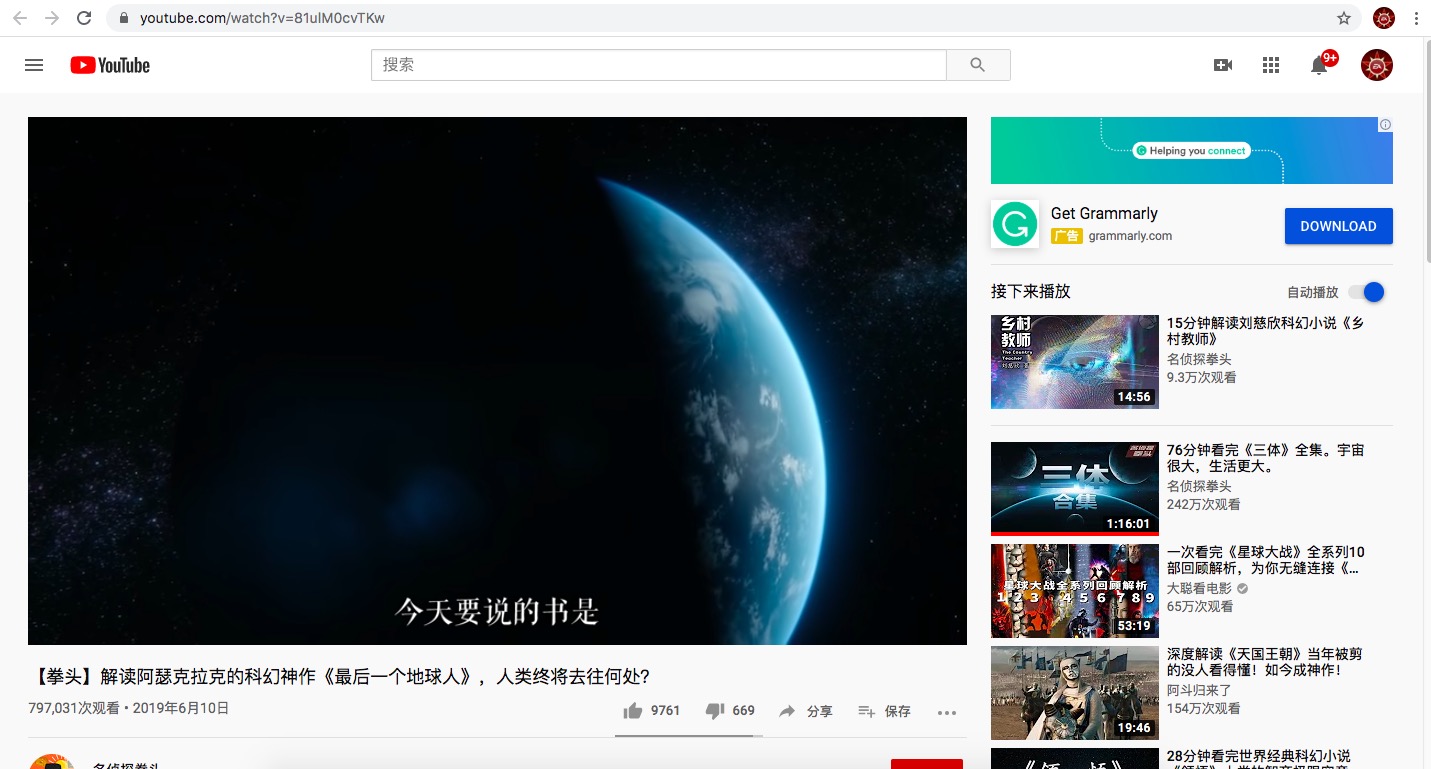
Task: Open the Chrome profile avatar in toolbar
Action: [1384, 18]
